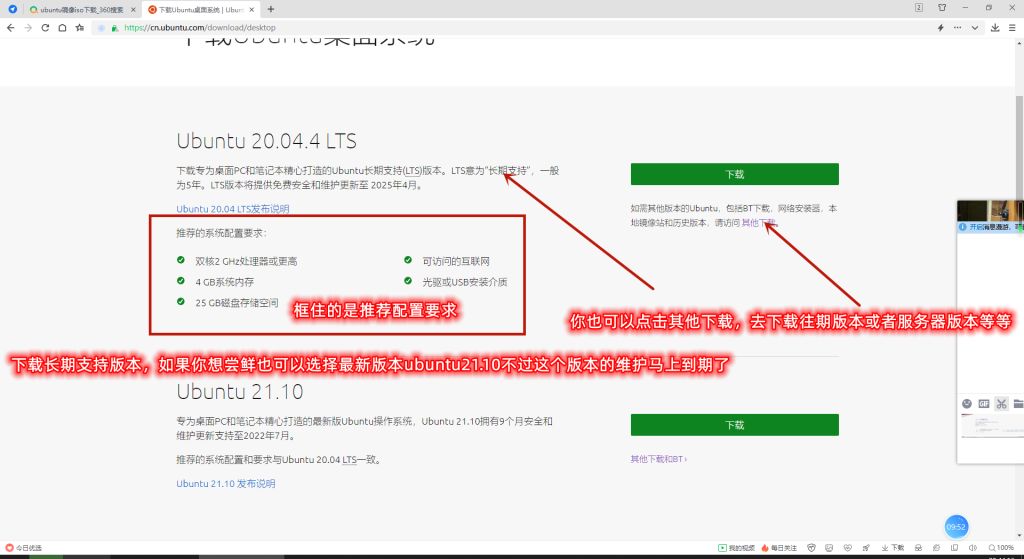
Task: Bookmark this page with the star icon
Action: [x=79, y=28]
